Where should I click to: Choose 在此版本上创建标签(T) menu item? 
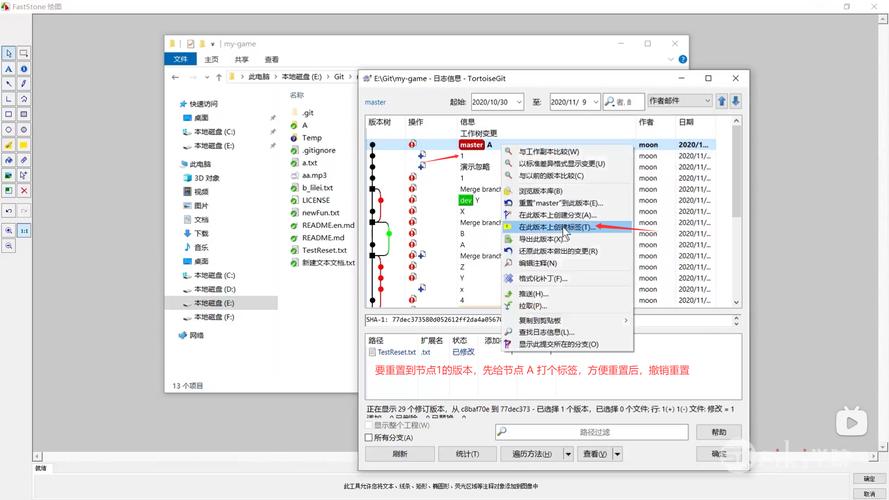(x=567, y=227)
